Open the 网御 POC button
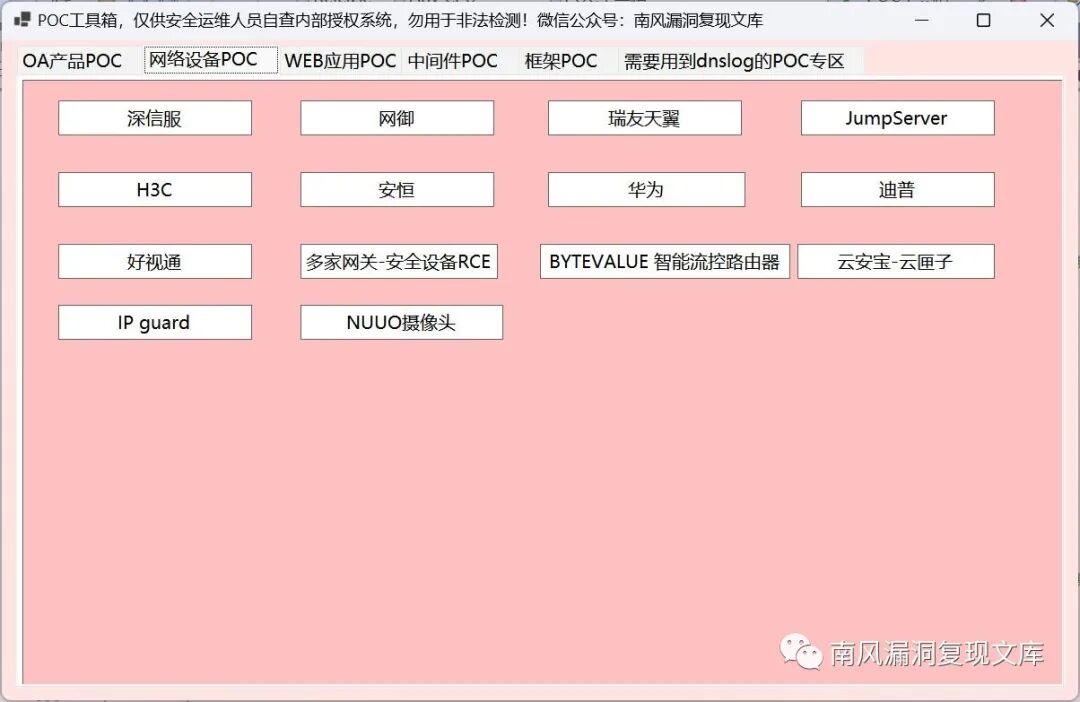The height and width of the screenshot is (702, 1080). coord(397,118)
